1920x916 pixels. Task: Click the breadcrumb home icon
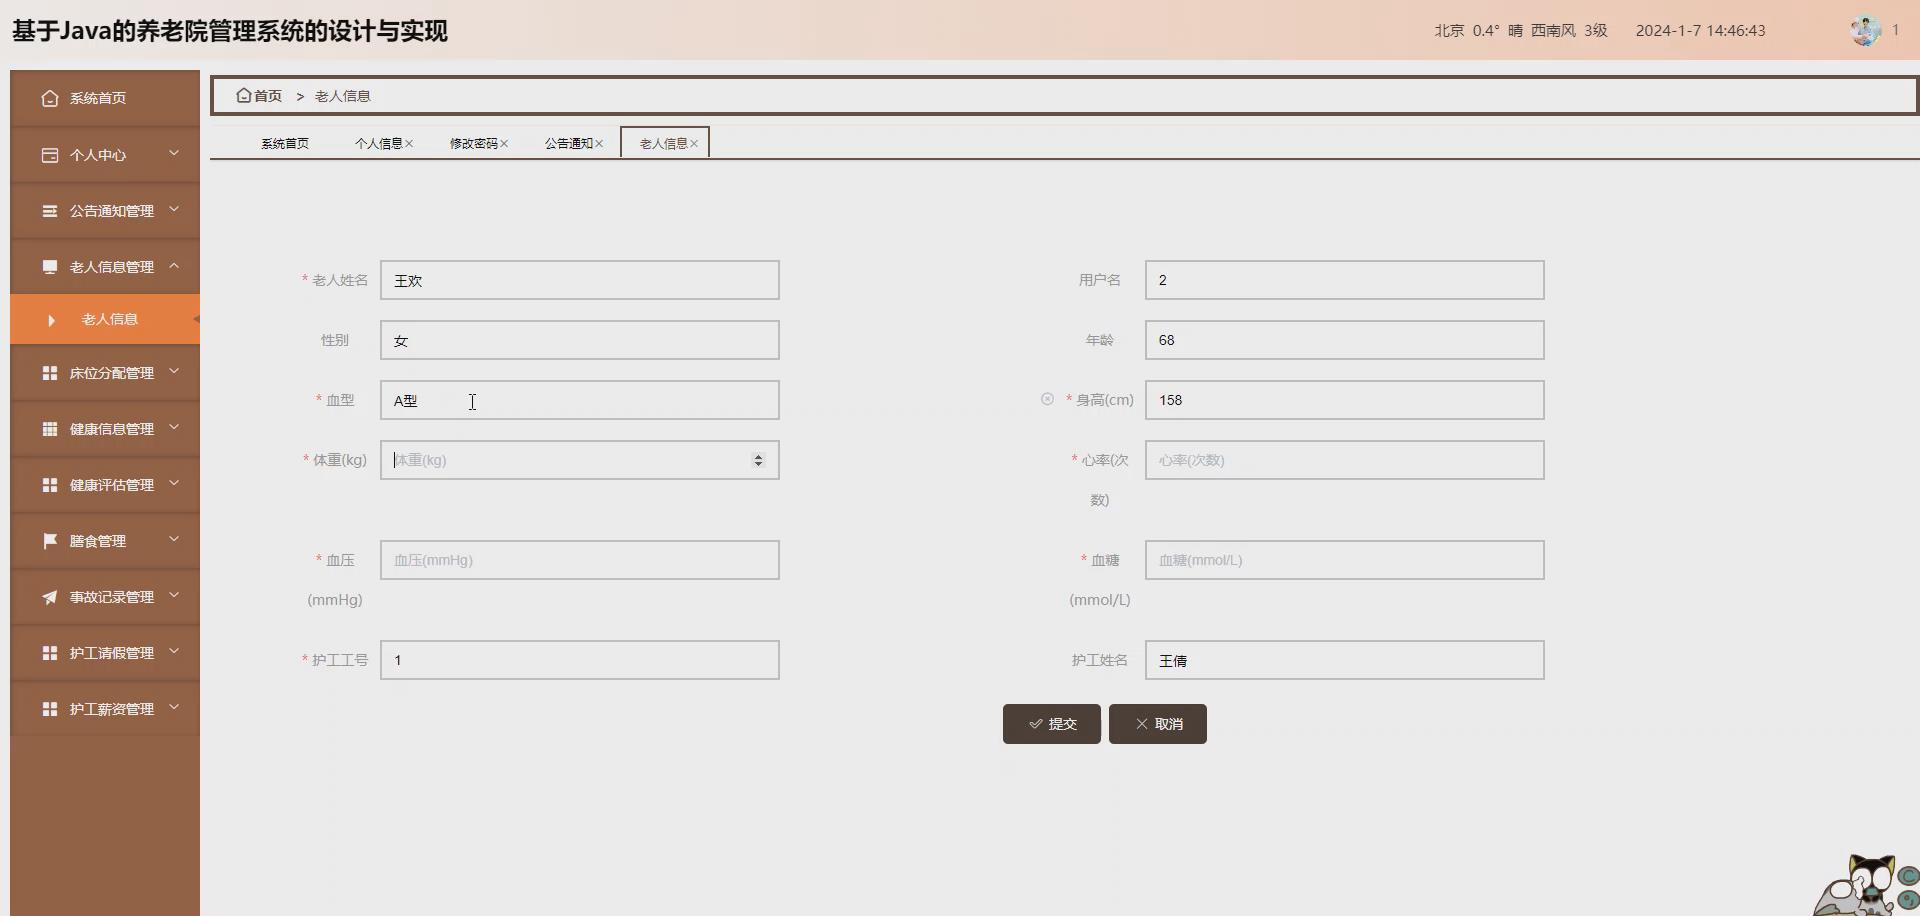click(x=243, y=95)
